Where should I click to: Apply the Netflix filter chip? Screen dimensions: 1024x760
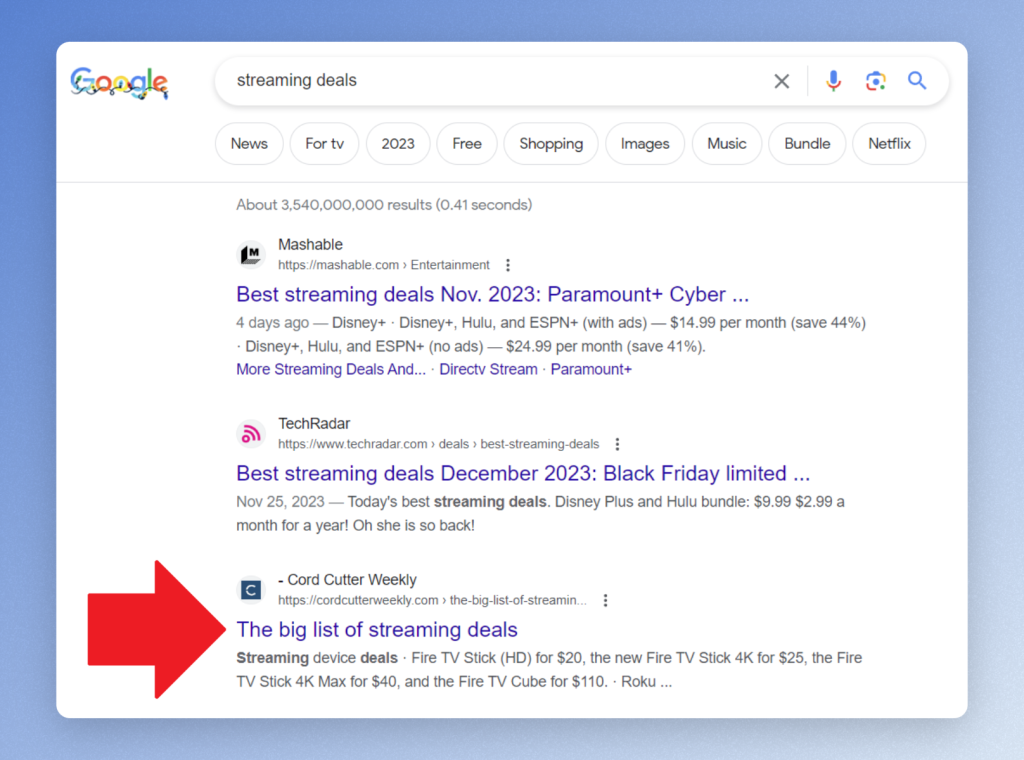[889, 144]
